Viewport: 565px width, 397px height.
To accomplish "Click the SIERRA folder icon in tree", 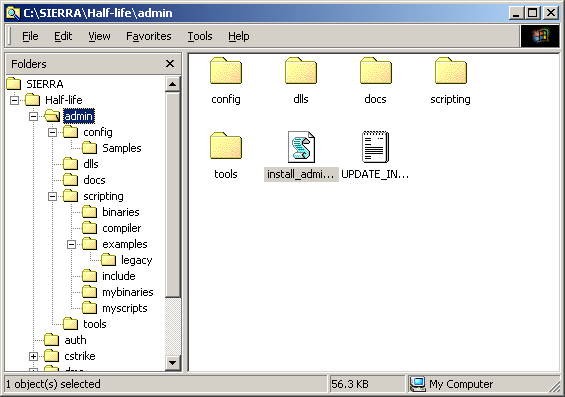I will click(14, 84).
